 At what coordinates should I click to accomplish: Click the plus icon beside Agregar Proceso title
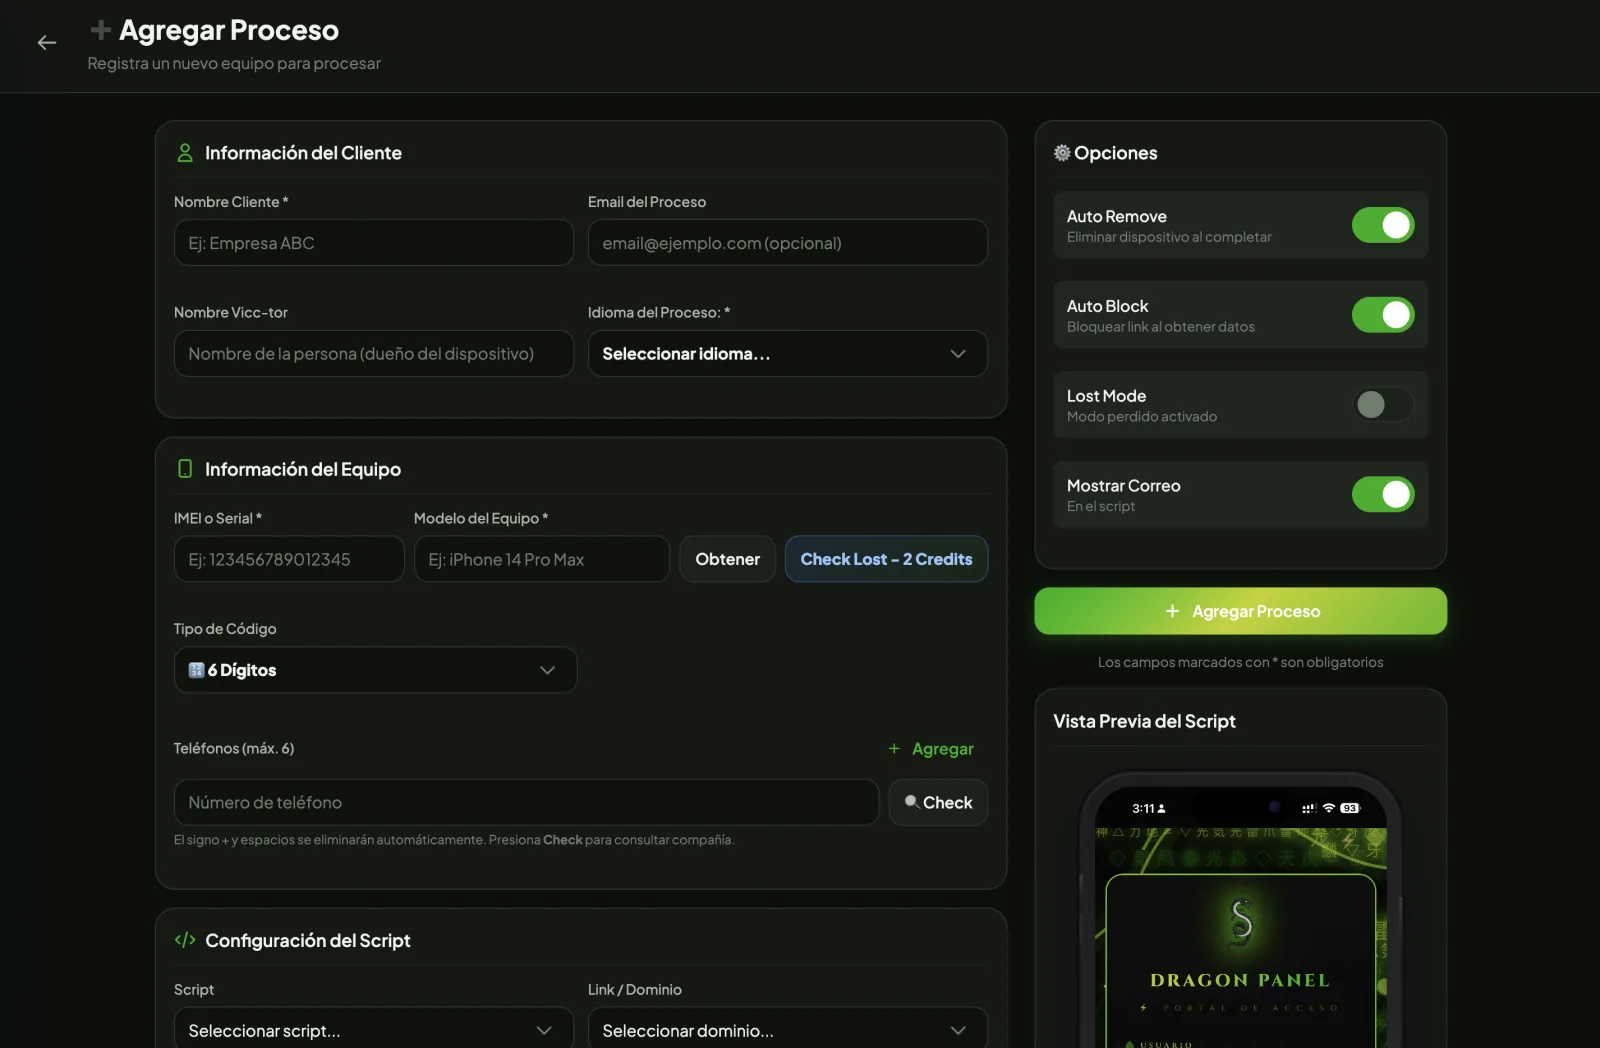(x=100, y=30)
